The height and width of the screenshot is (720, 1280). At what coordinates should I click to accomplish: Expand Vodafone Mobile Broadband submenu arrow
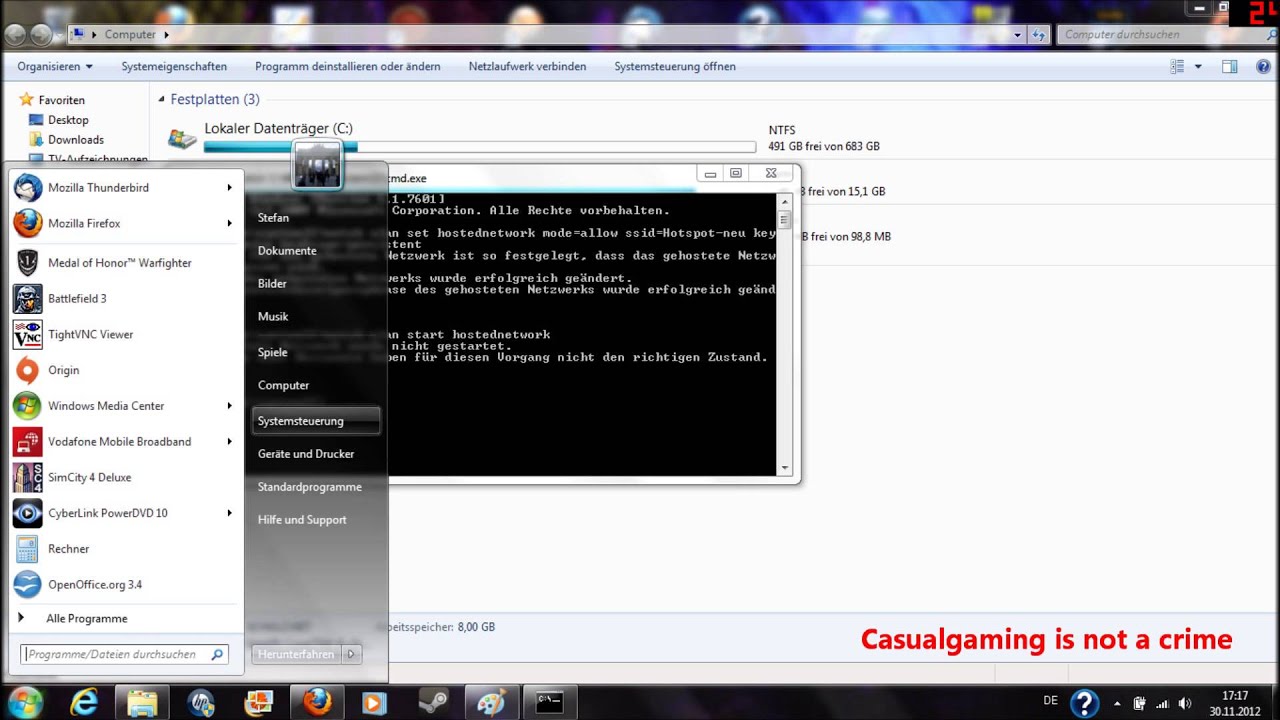click(x=229, y=442)
